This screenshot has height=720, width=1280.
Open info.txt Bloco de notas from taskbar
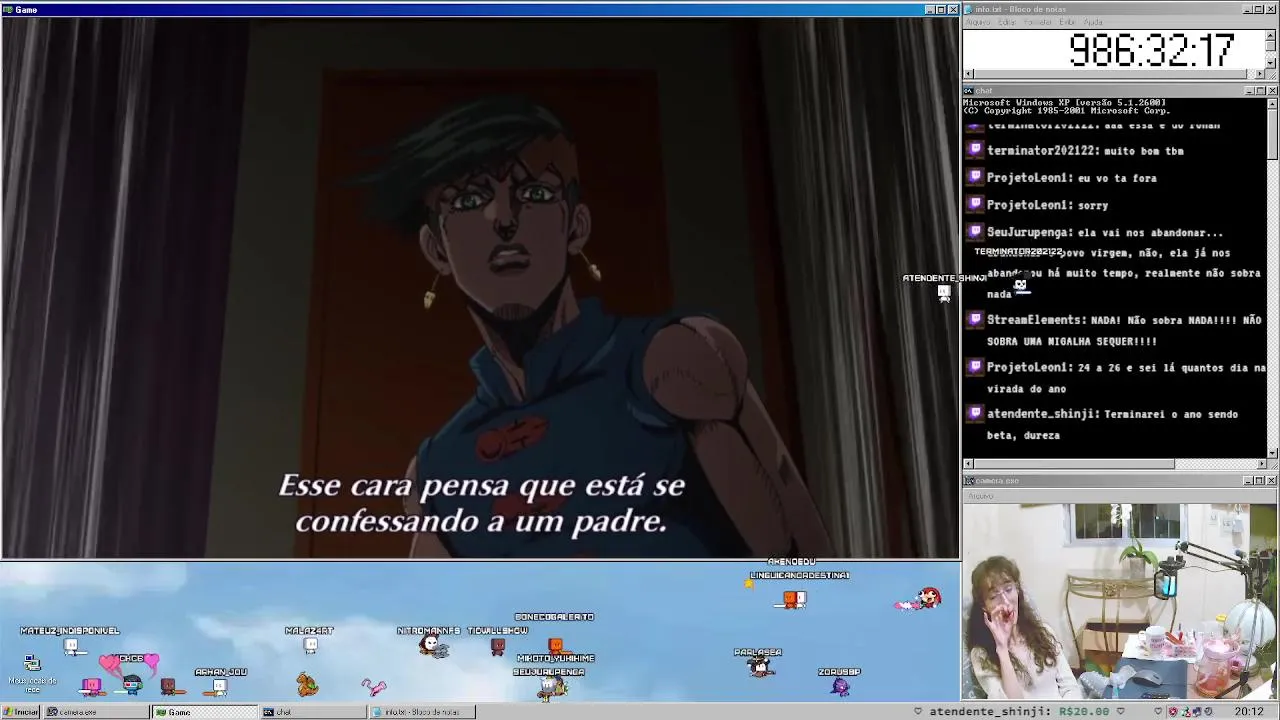tap(421, 712)
